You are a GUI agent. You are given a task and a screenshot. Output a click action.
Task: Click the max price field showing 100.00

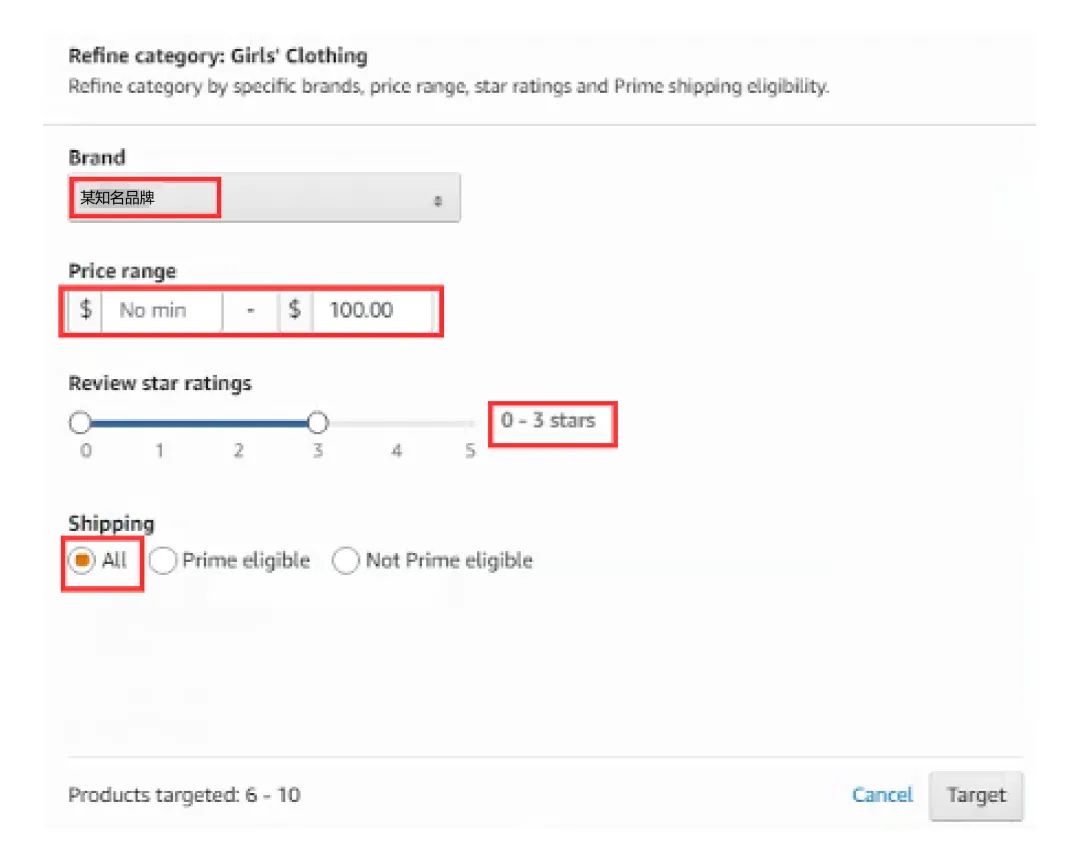pyautogui.click(x=370, y=310)
